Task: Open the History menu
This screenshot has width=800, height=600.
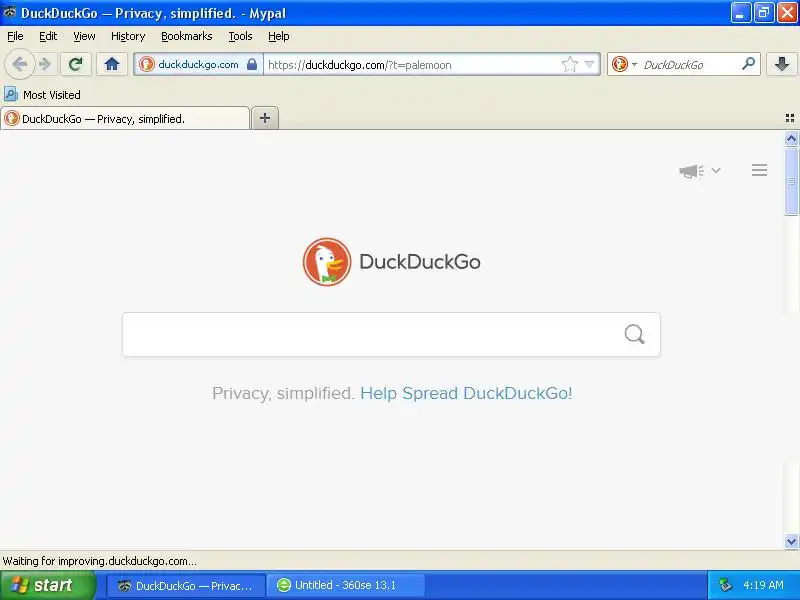Action: [128, 36]
